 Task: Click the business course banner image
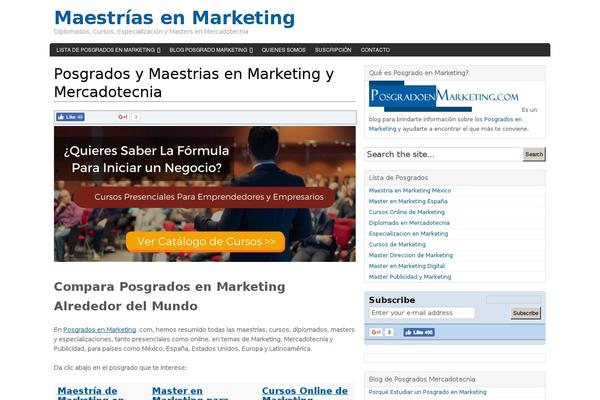point(205,194)
